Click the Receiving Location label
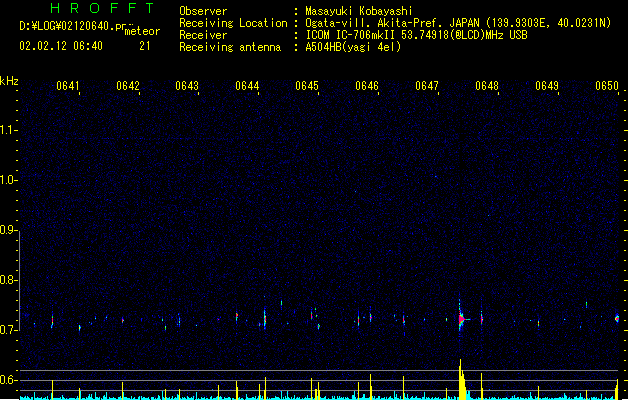 233,23
